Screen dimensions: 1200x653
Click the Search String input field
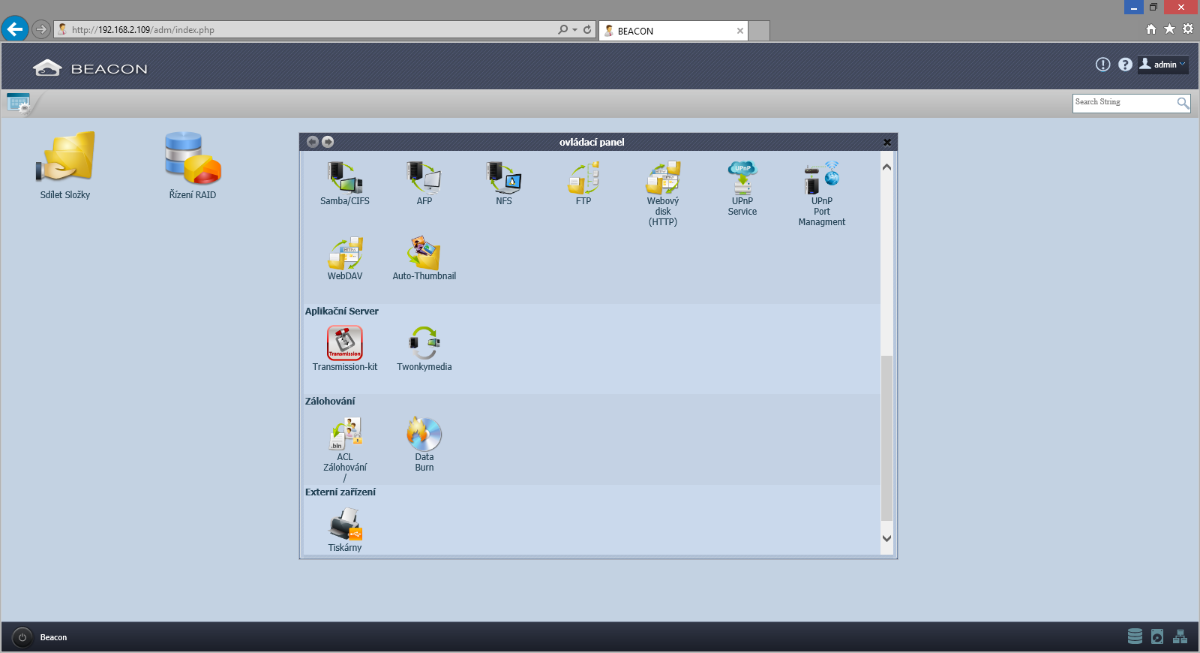tap(1124, 102)
